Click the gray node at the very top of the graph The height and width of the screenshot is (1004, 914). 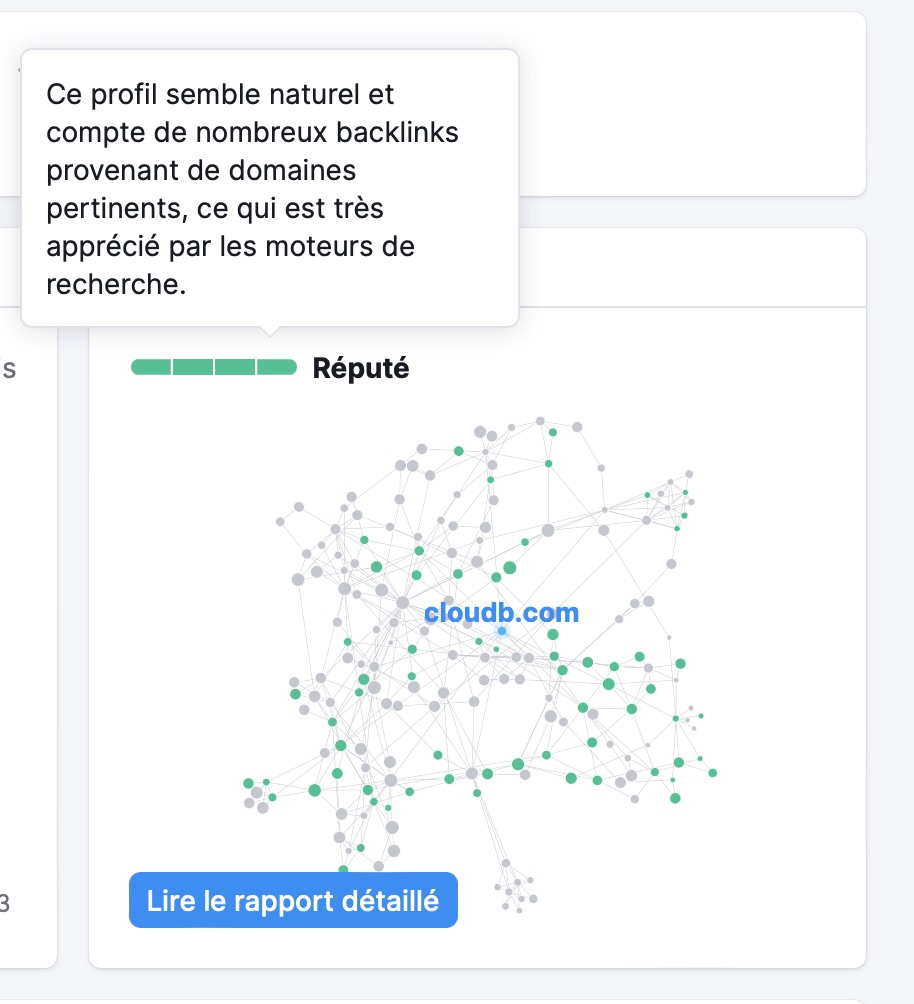pos(540,421)
